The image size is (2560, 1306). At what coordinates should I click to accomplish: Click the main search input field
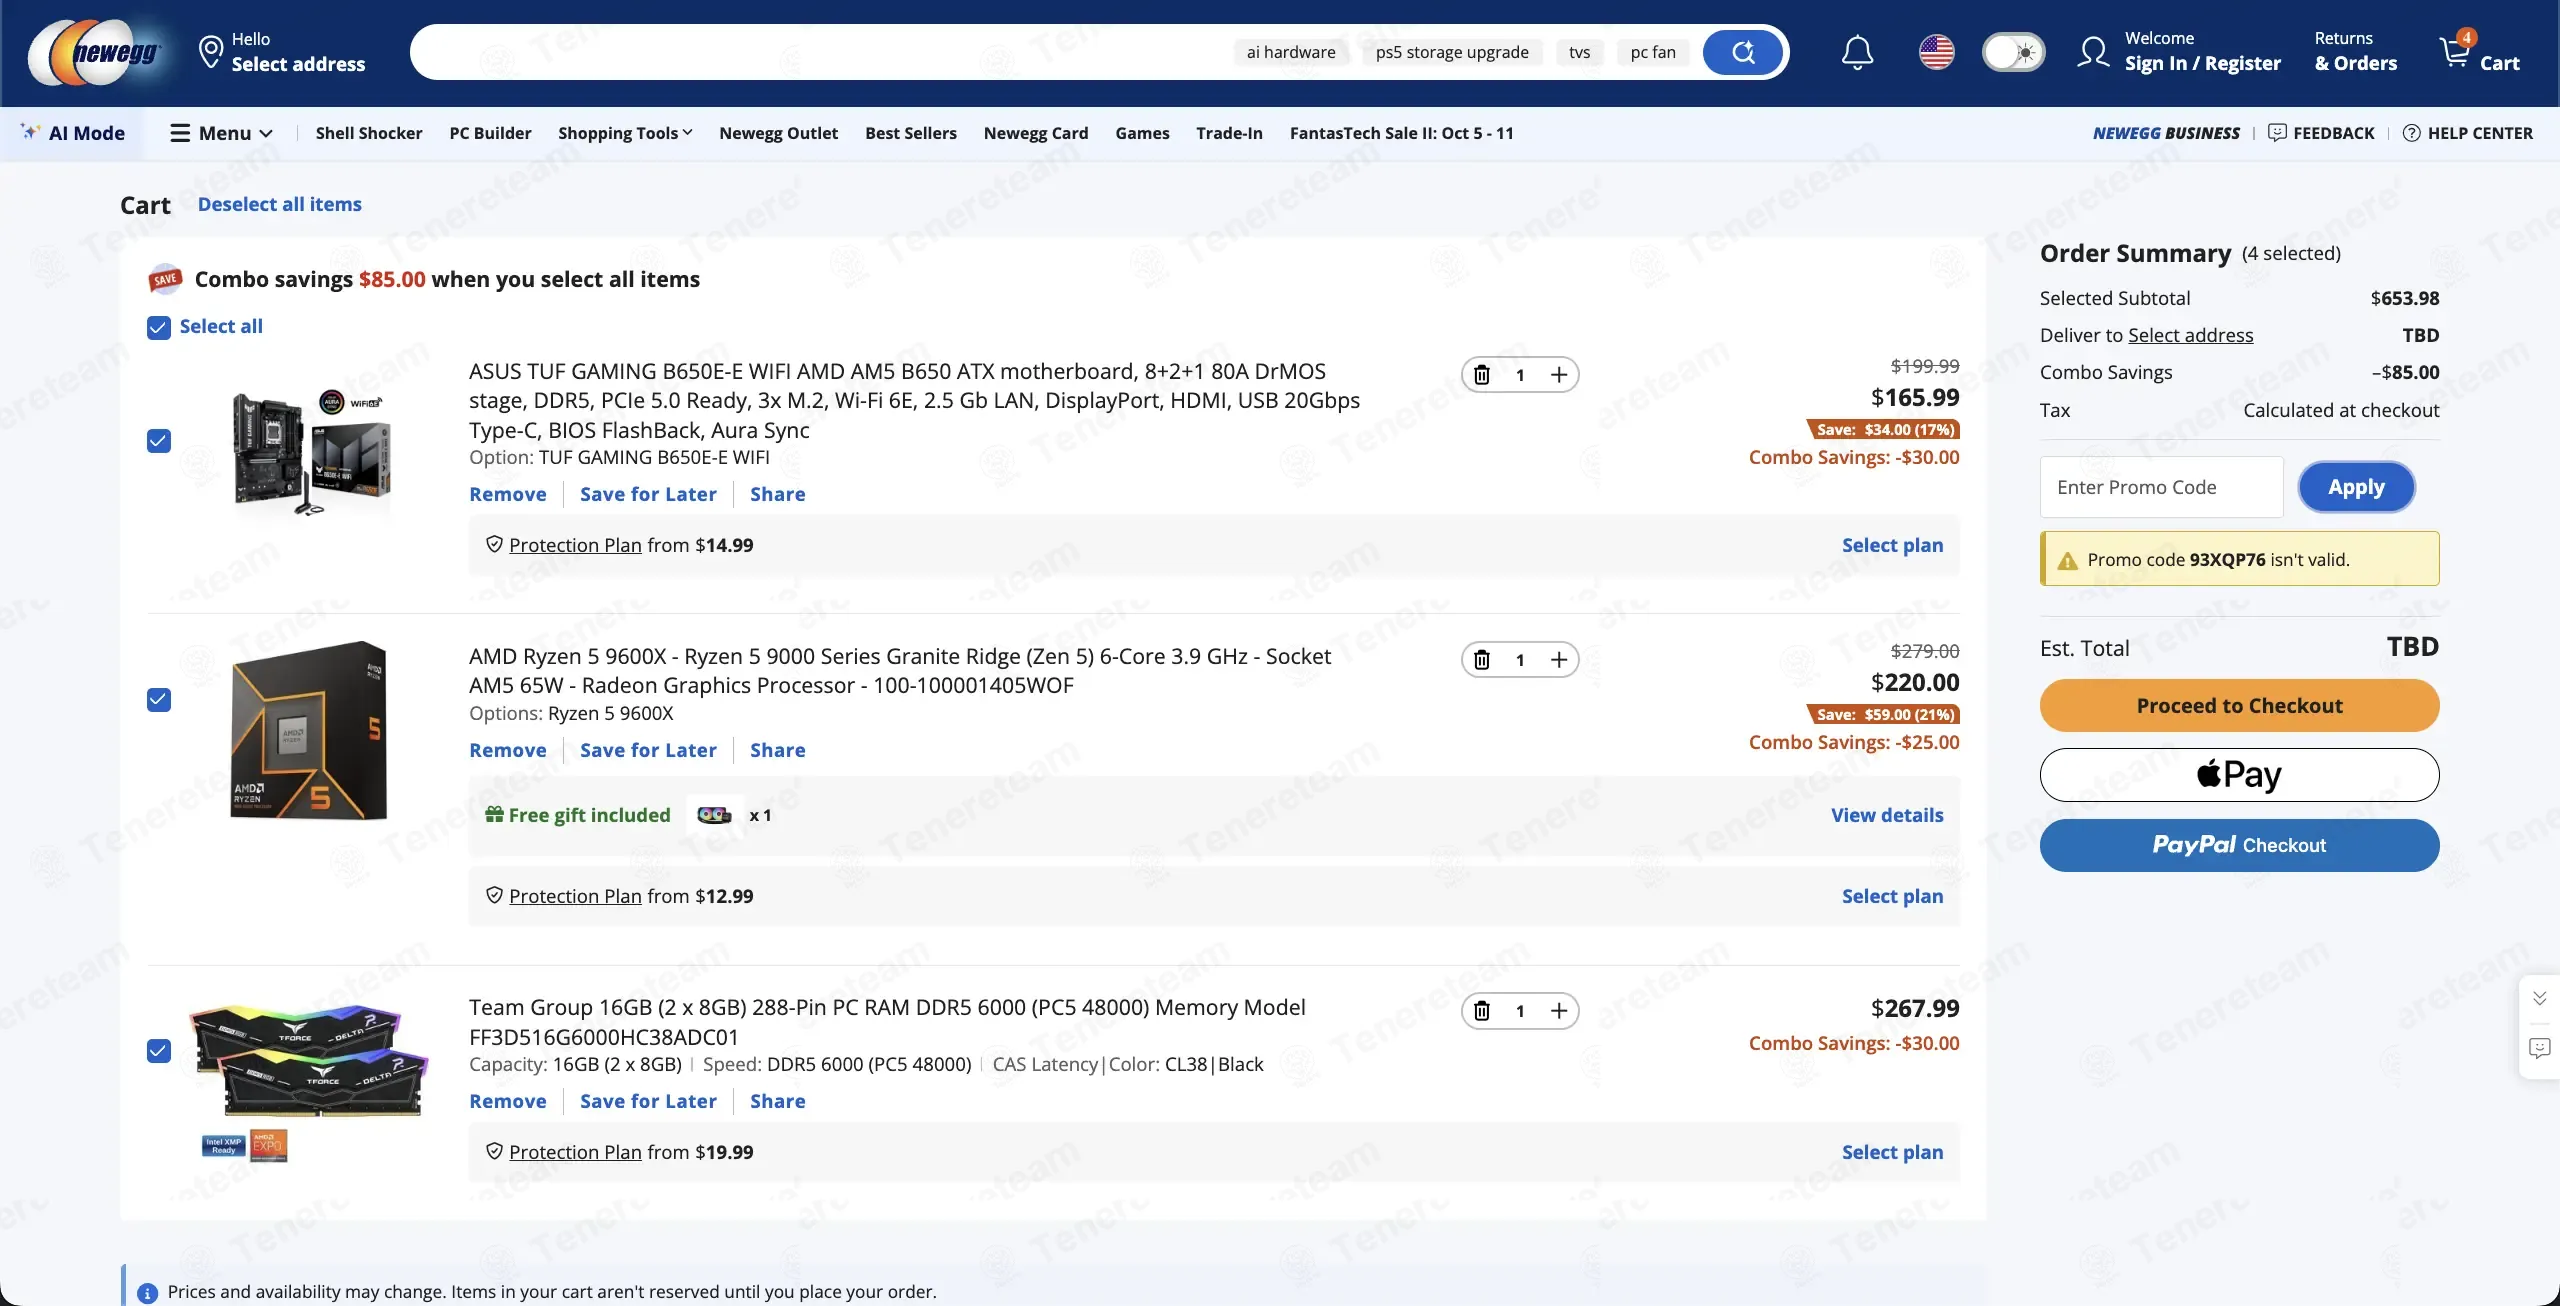coord(820,52)
